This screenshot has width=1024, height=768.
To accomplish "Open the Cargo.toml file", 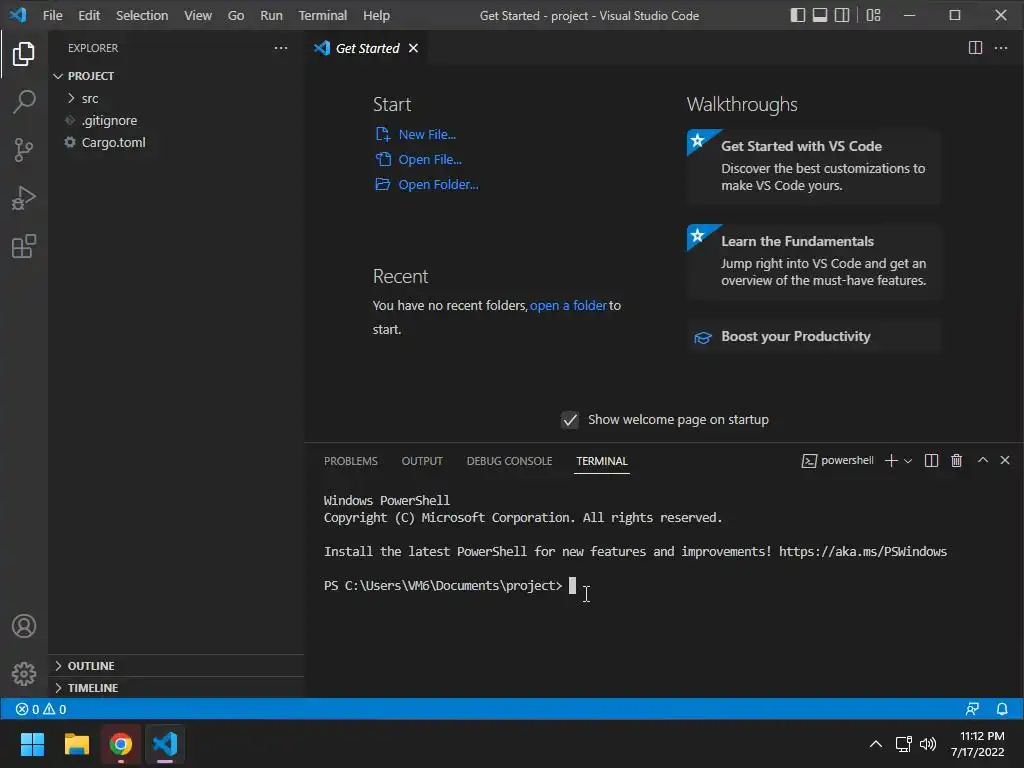I will [113, 142].
